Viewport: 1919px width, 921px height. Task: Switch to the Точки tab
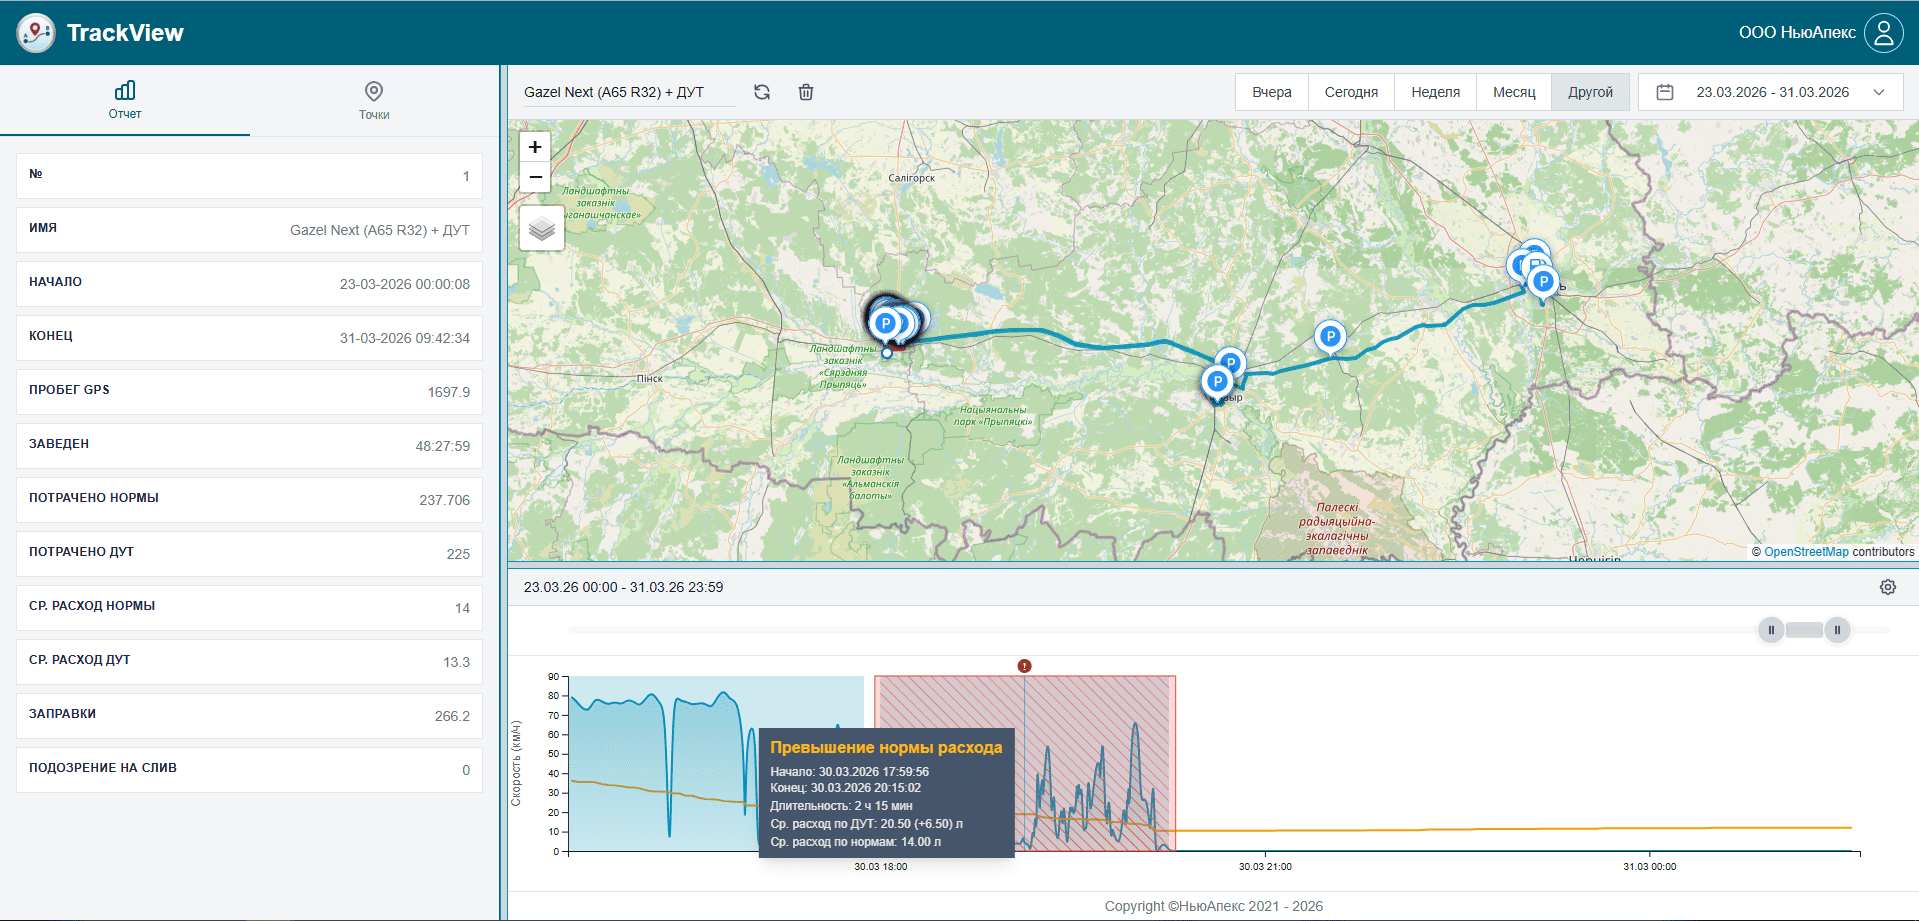tap(374, 100)
